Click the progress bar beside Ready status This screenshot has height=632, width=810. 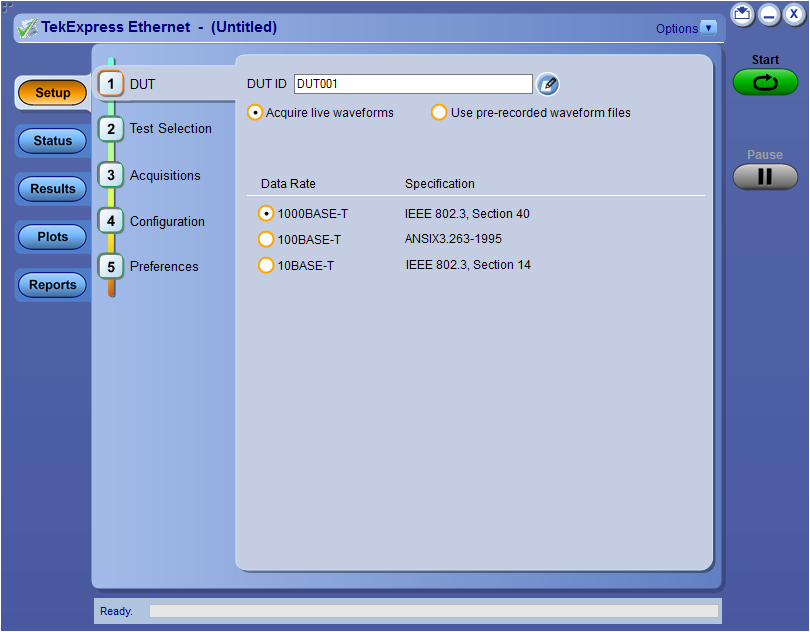(x=435, y=610)
